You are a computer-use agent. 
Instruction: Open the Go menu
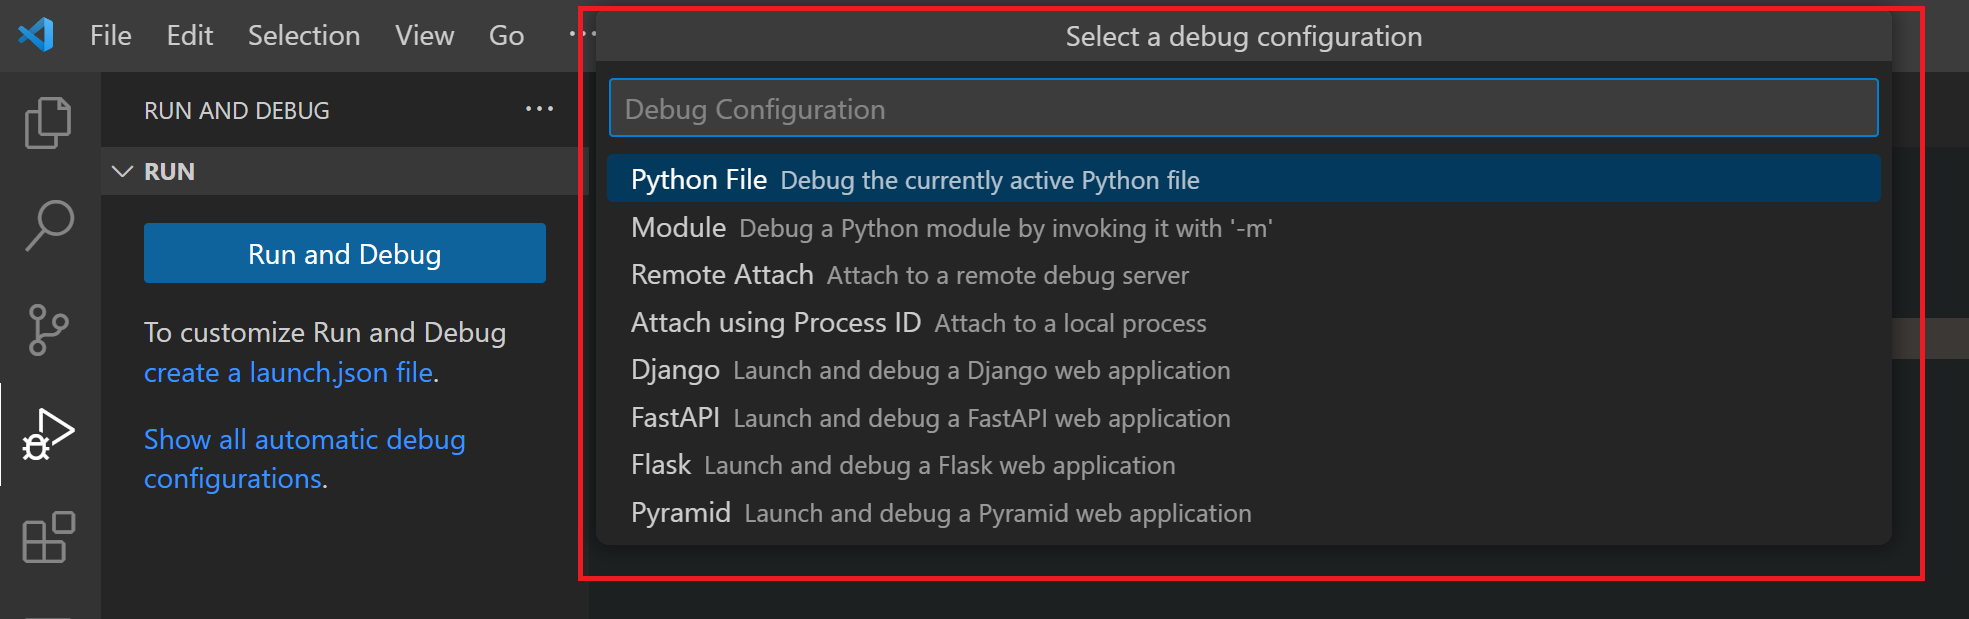coord(506,36)
